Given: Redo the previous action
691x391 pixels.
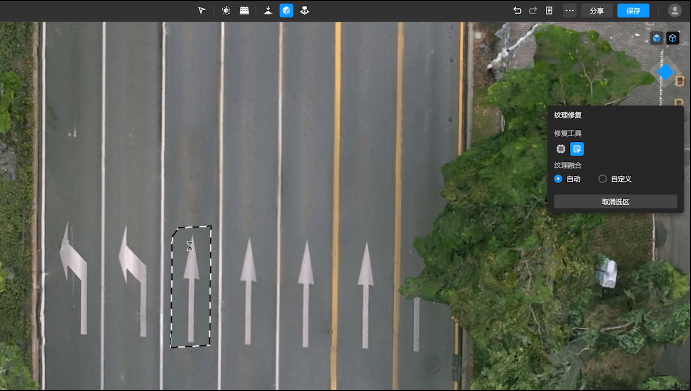Looking at the screenshot, I should pos(533,10).
